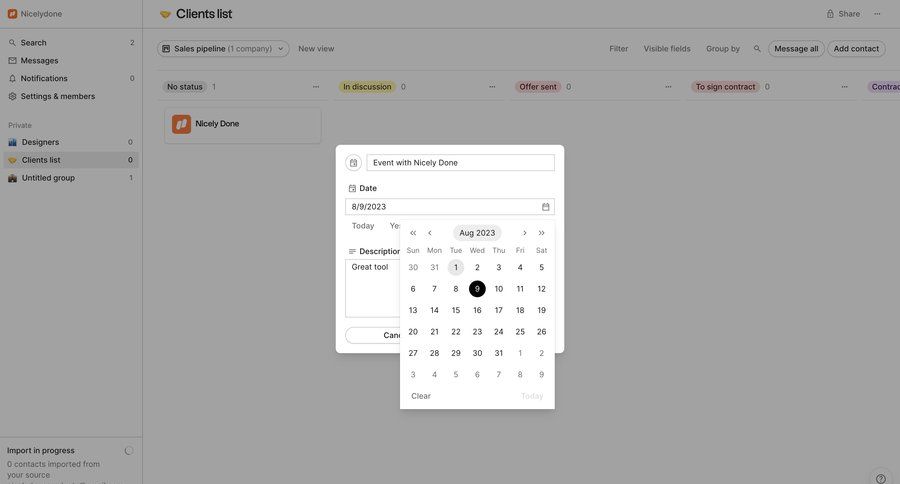Go to previous month arrow
Screen dimensions: 900x484
coord(430,233)
